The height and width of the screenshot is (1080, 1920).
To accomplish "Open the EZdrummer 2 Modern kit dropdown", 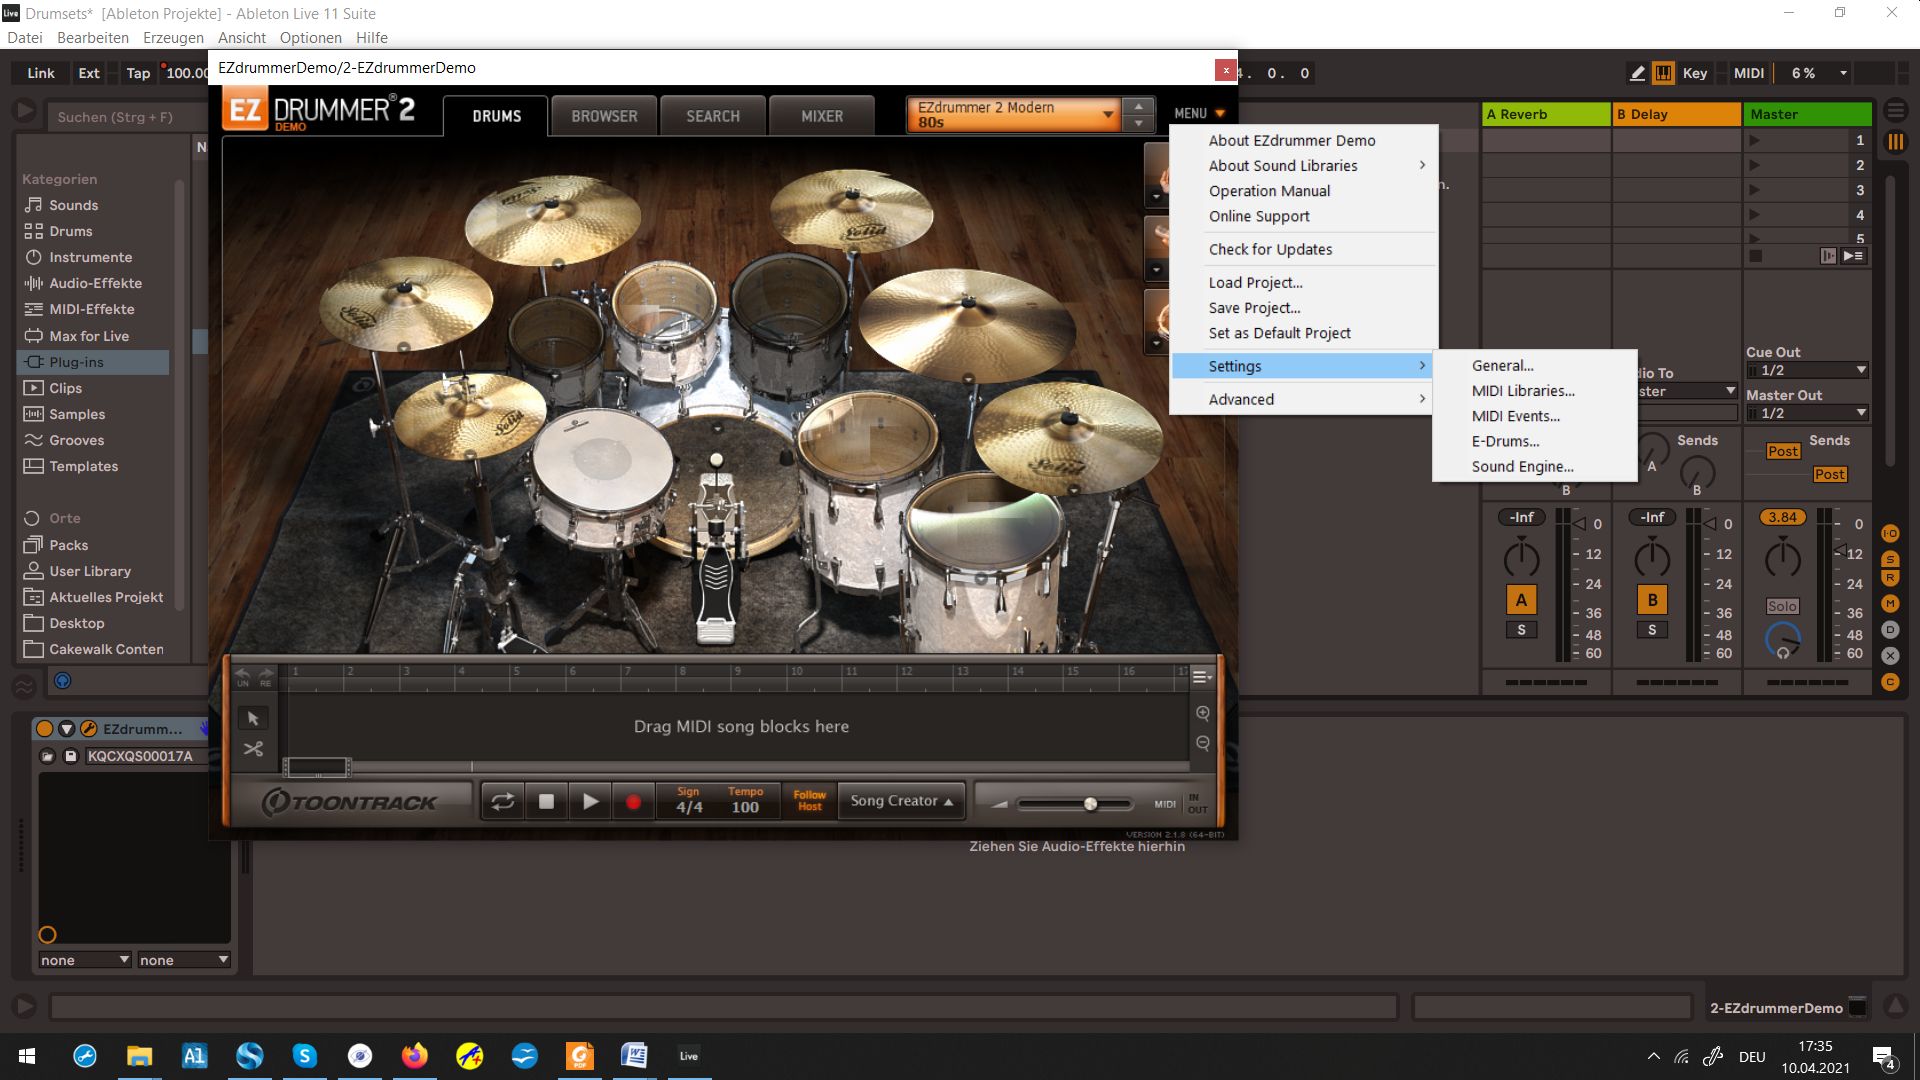I will (1012, 114).
